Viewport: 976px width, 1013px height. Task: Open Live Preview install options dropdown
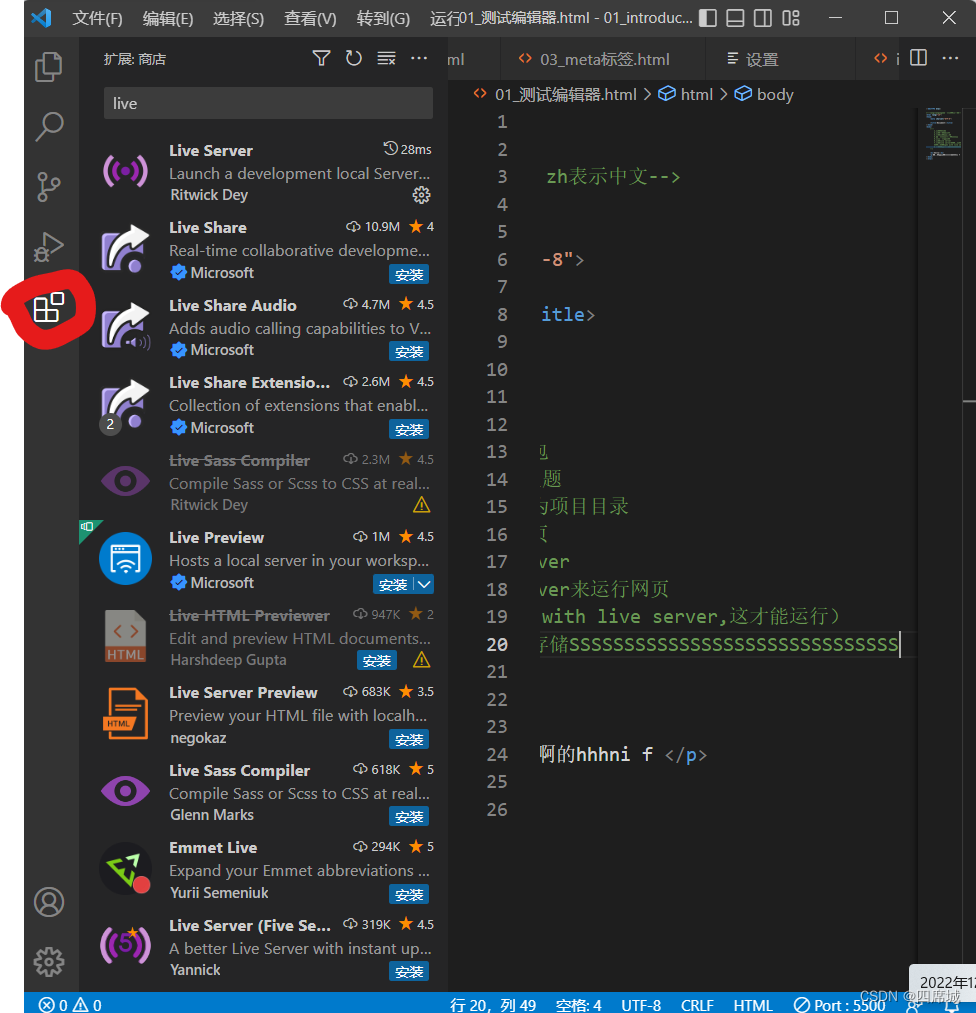click(x=425, y=583)
